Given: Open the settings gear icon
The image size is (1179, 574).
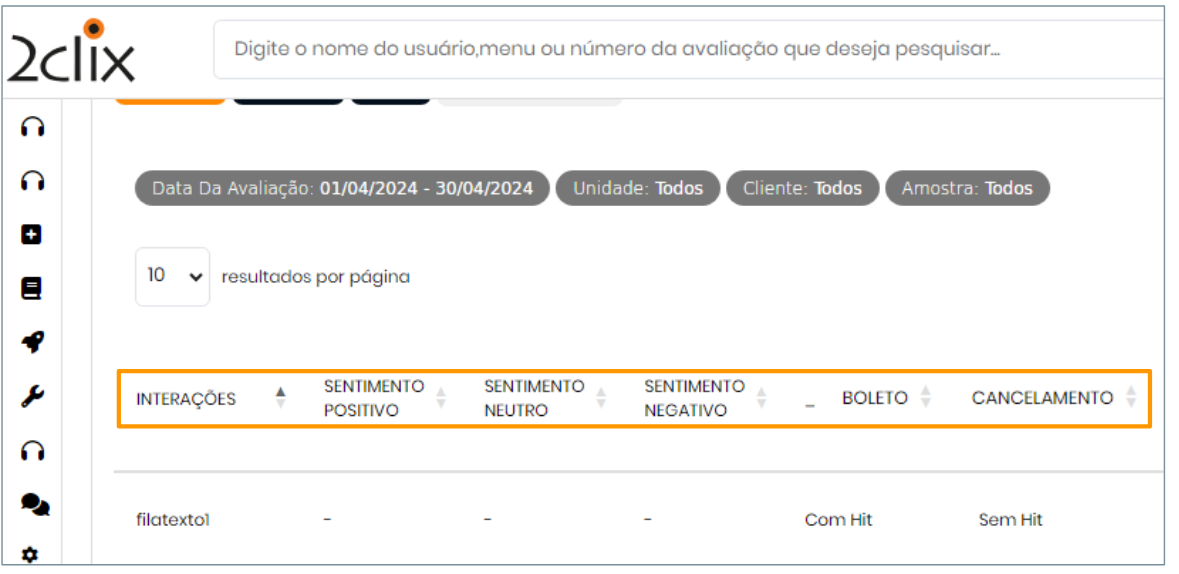Looking at the screenshot, I should 31,554.
